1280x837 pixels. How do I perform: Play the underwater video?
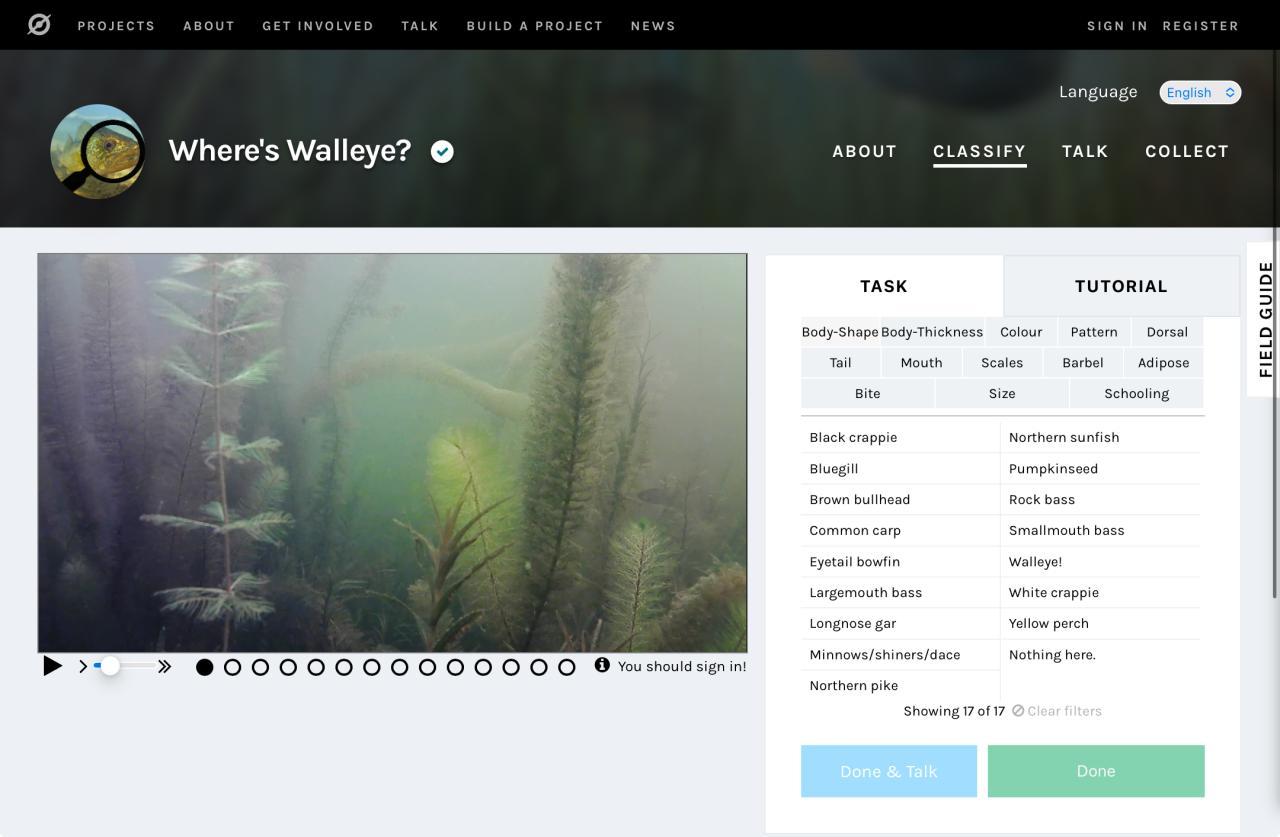53,666
